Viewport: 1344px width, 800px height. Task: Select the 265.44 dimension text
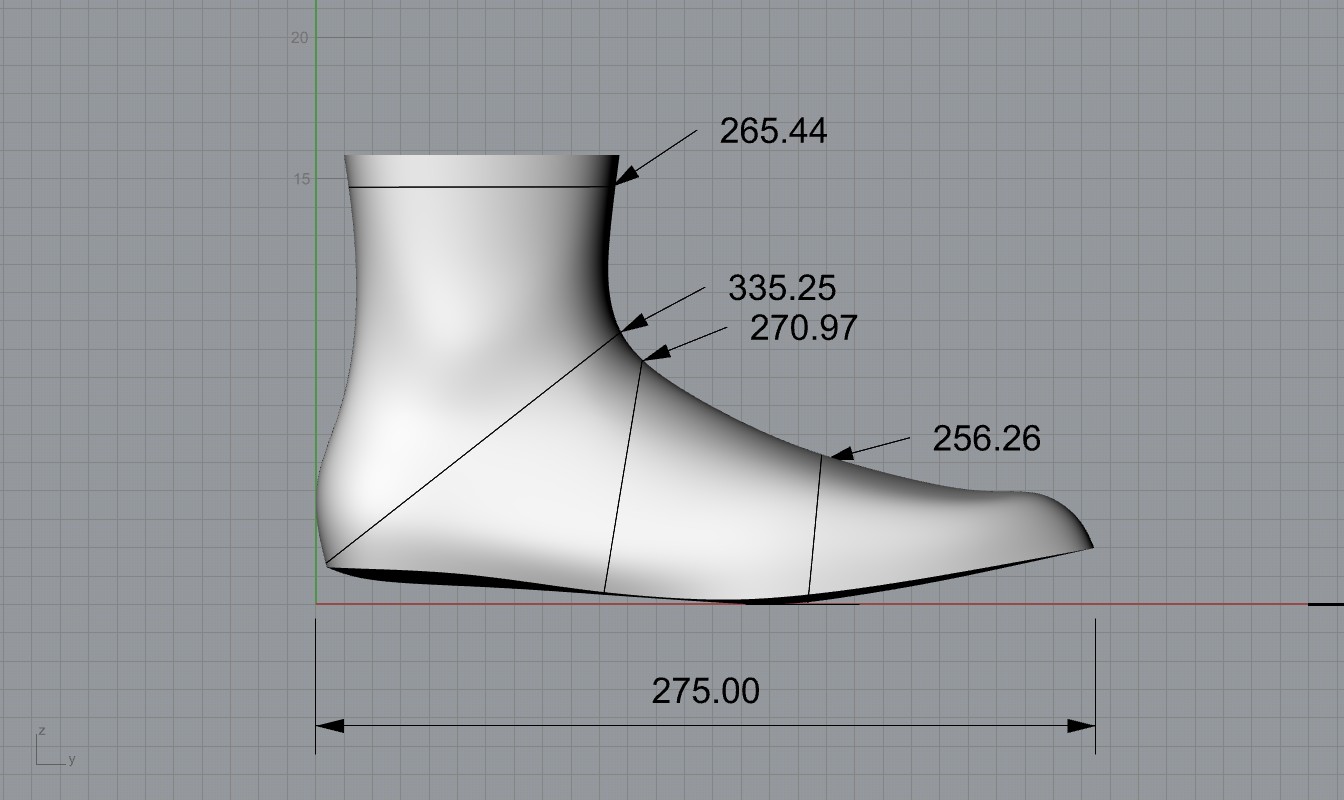[773, 131]
